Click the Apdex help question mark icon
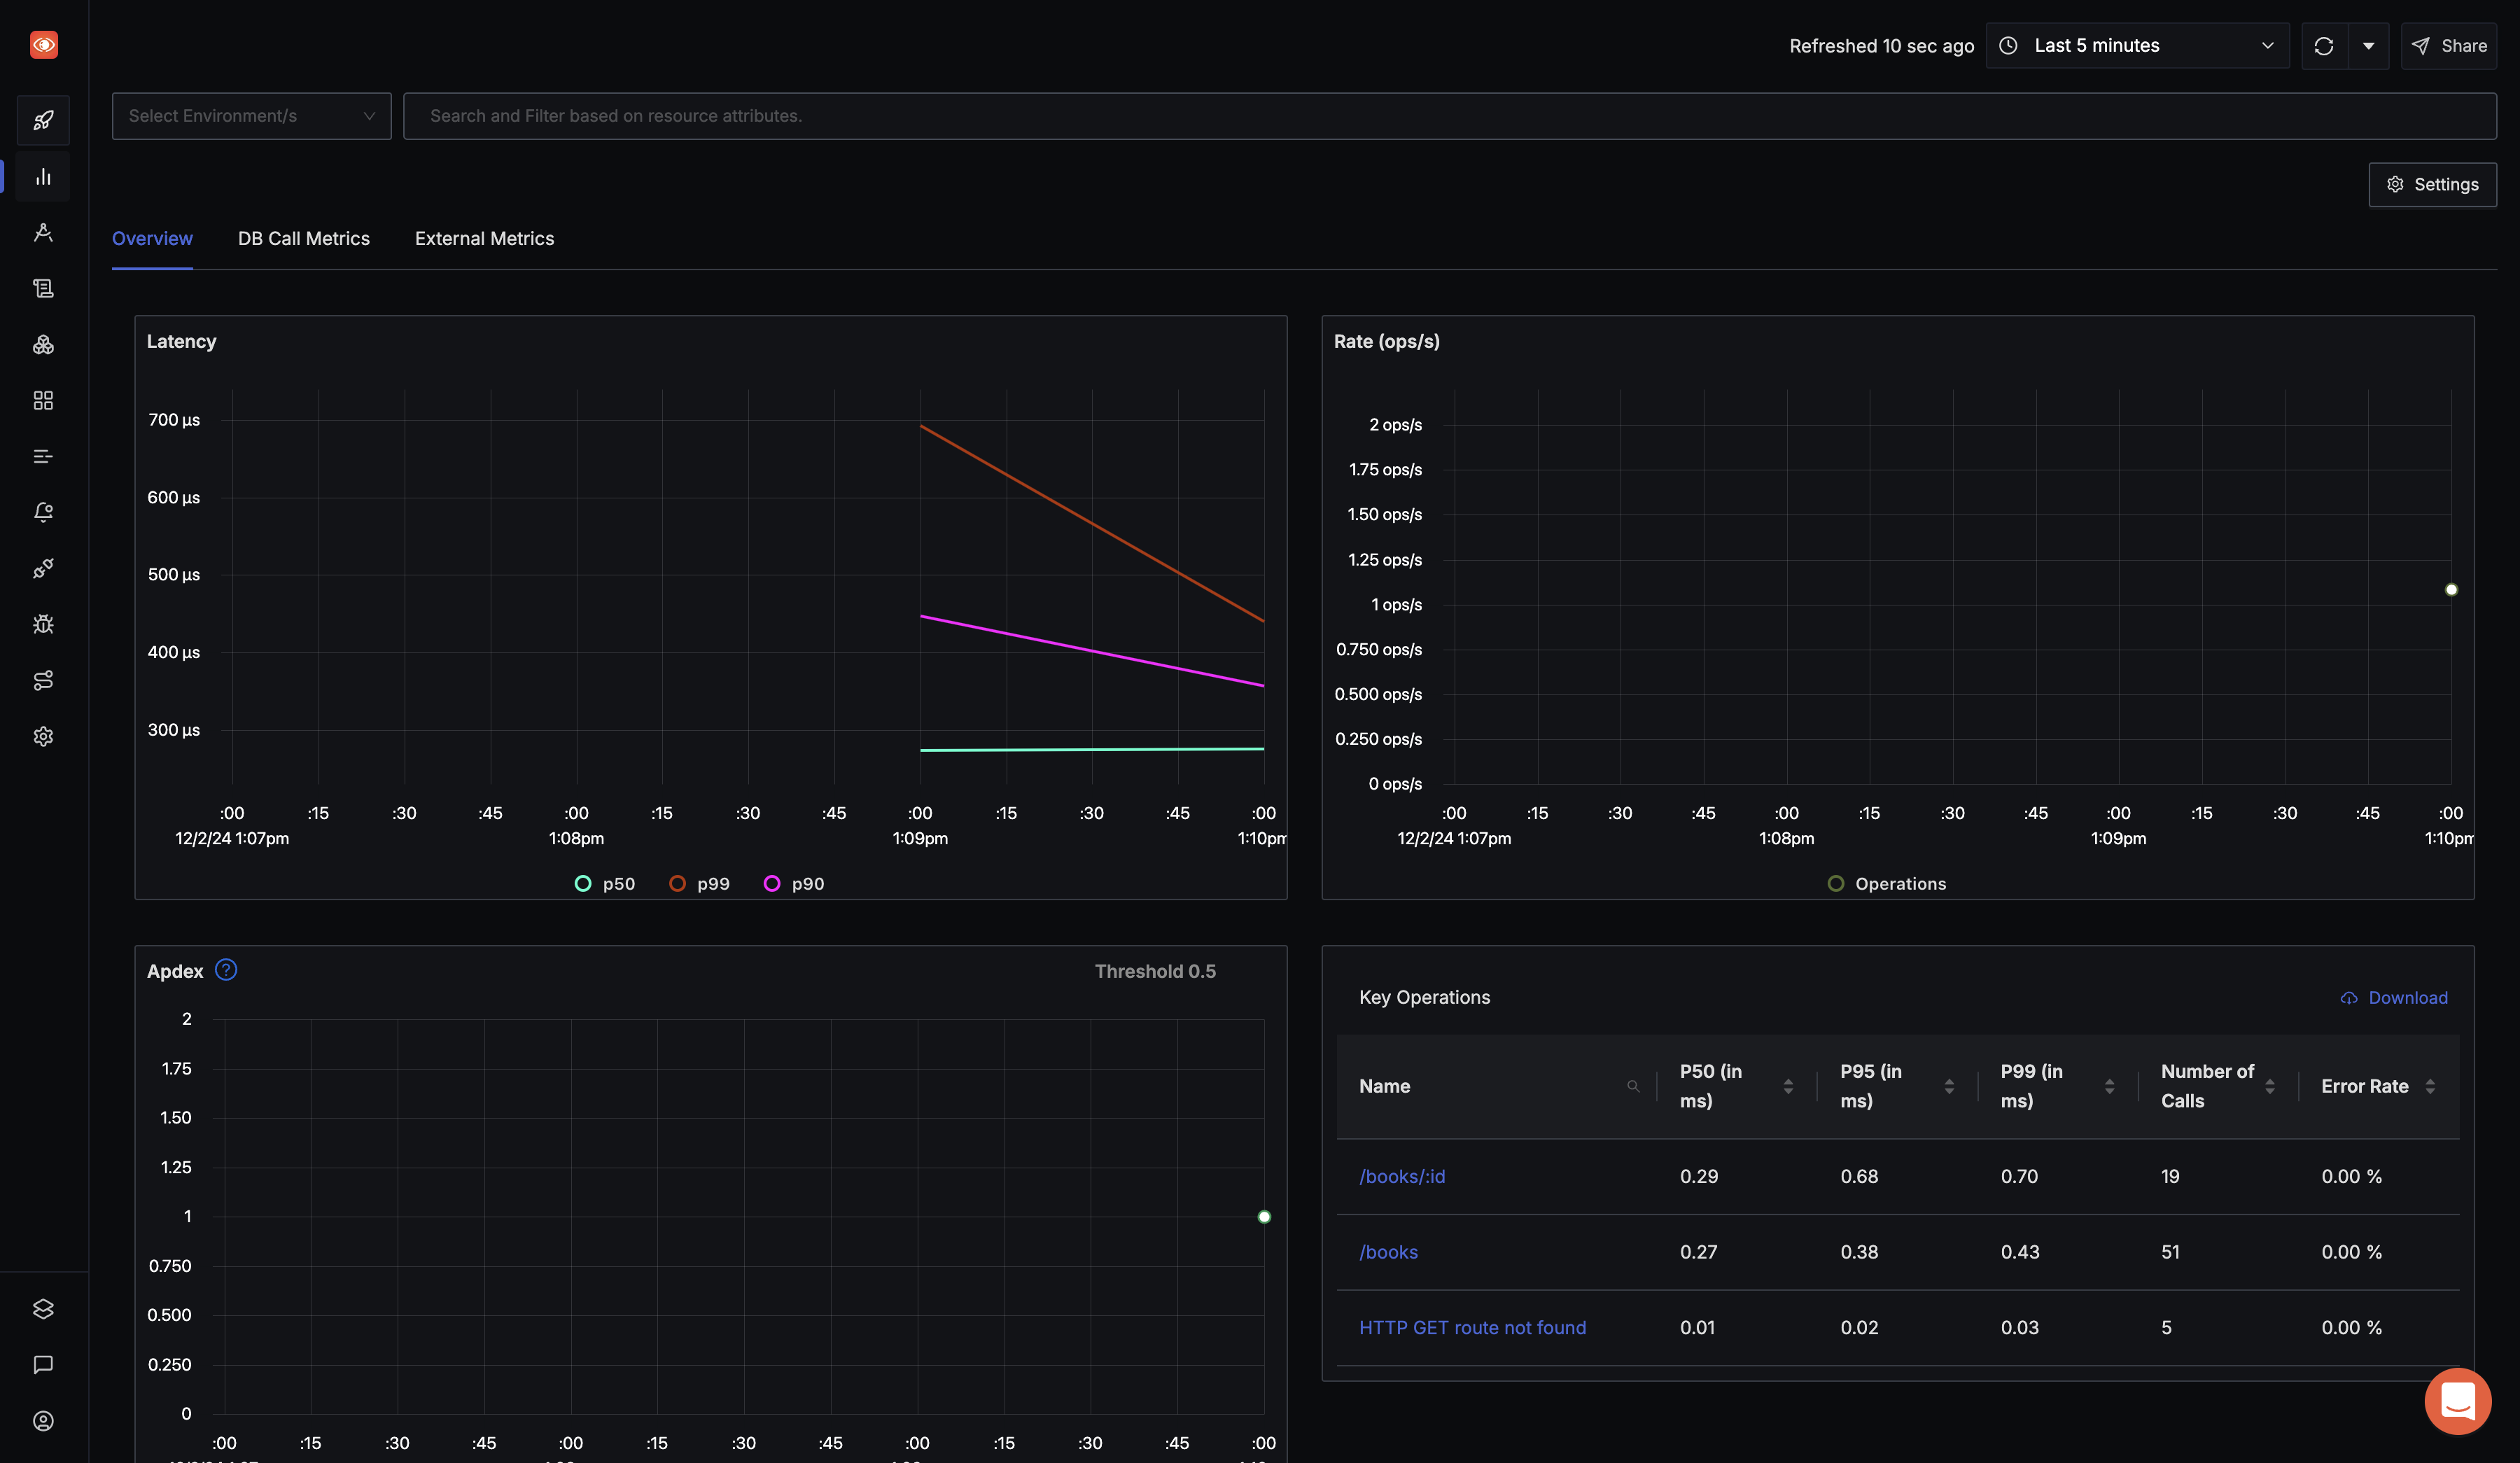The height and width of the screenshot is (1463, 2520). pyautogui.click(x=226, y=970)
